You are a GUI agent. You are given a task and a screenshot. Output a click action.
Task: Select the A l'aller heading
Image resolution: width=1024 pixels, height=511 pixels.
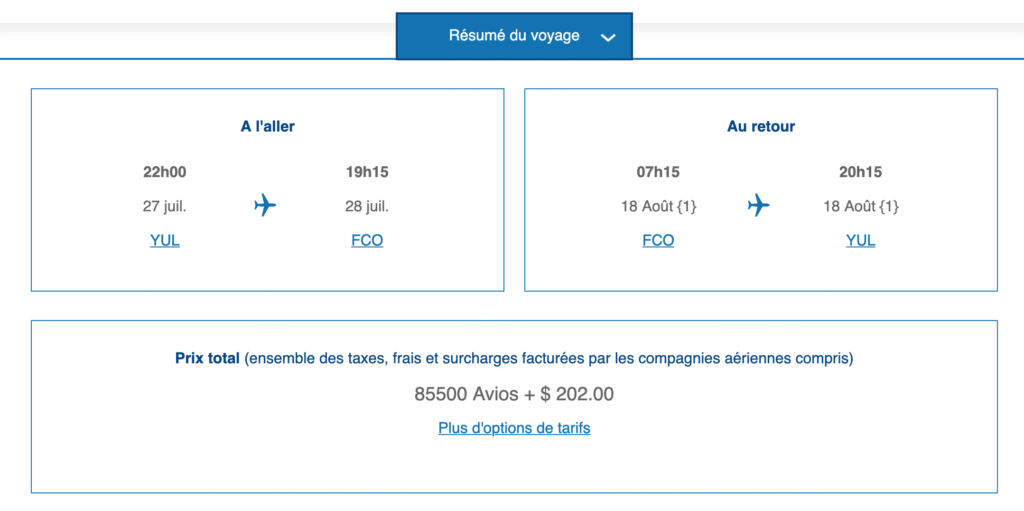(x=268, y=127)
